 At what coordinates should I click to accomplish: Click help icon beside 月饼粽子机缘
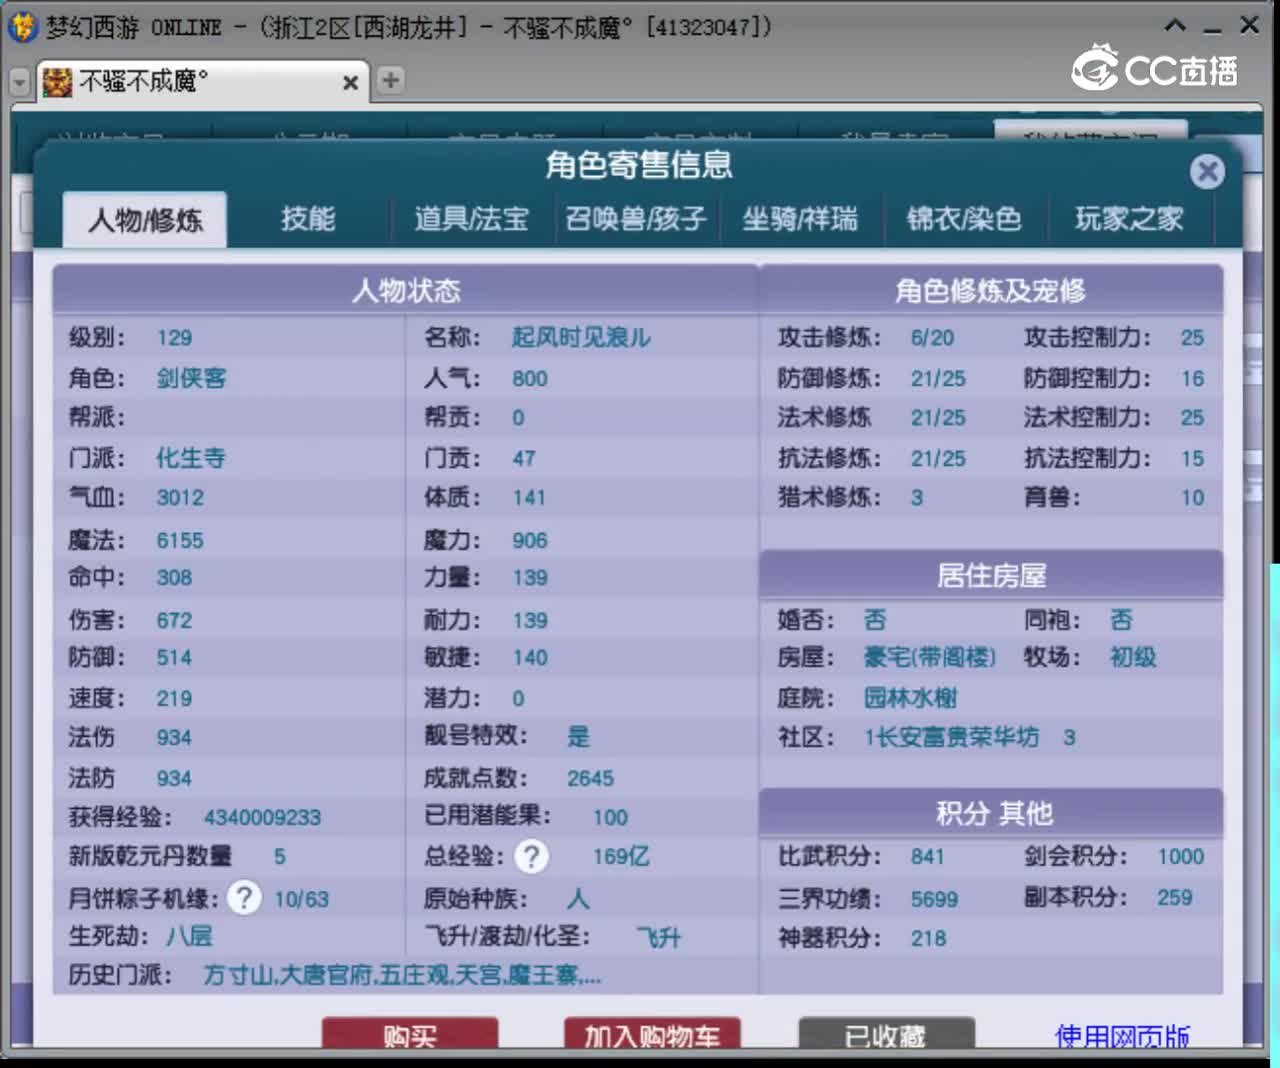pos(244,897)
